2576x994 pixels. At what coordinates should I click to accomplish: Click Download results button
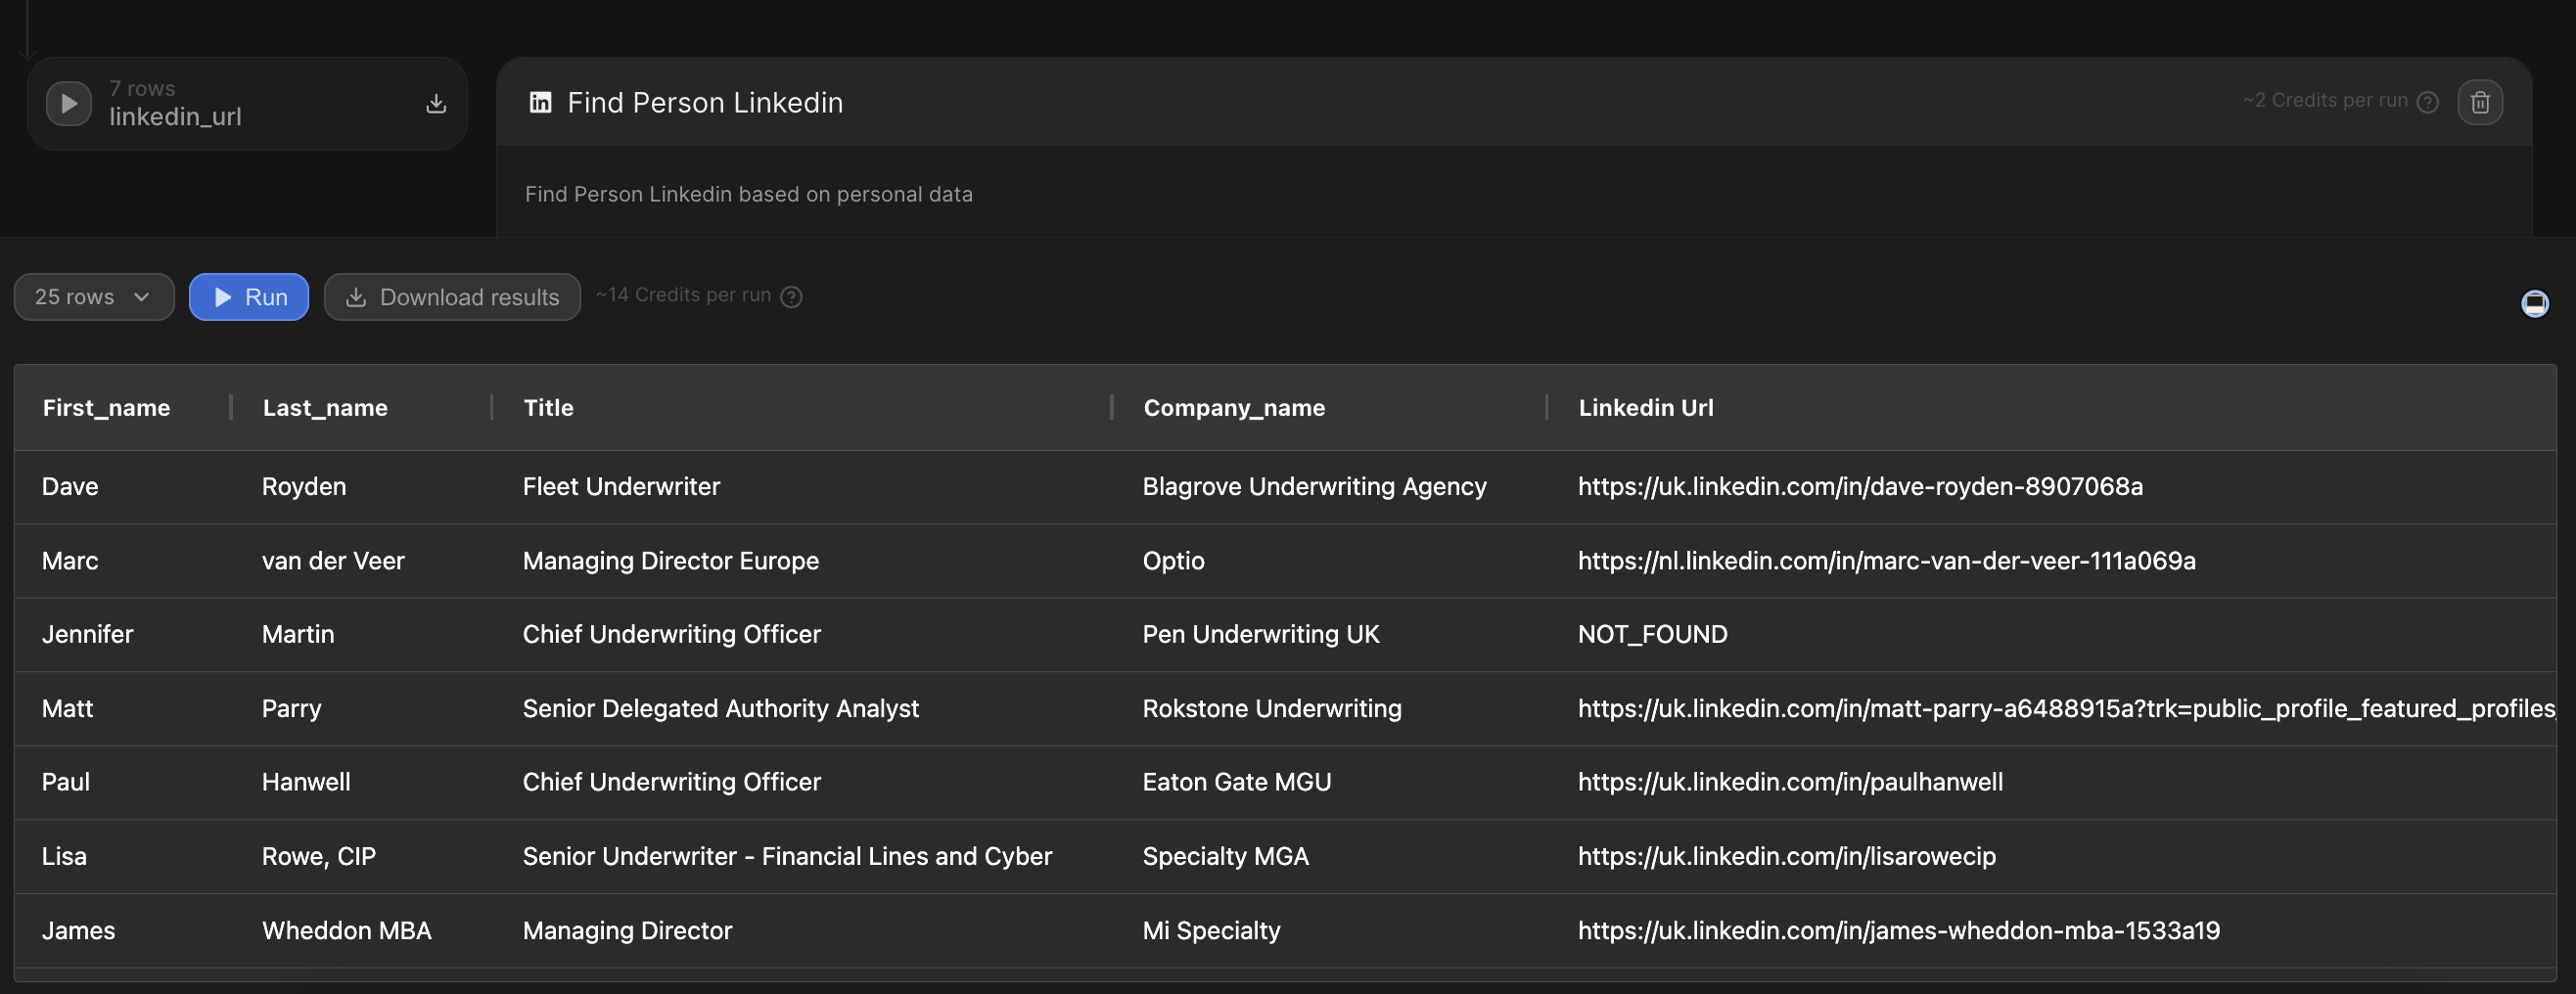tap(452, 297)
